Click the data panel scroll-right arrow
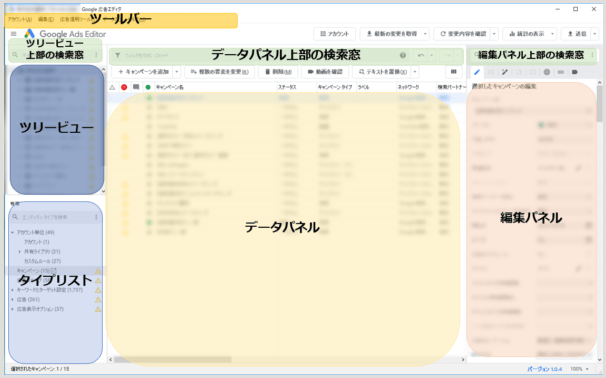Image resolution: width=606 pixels, height=378 pixels. 463,359
